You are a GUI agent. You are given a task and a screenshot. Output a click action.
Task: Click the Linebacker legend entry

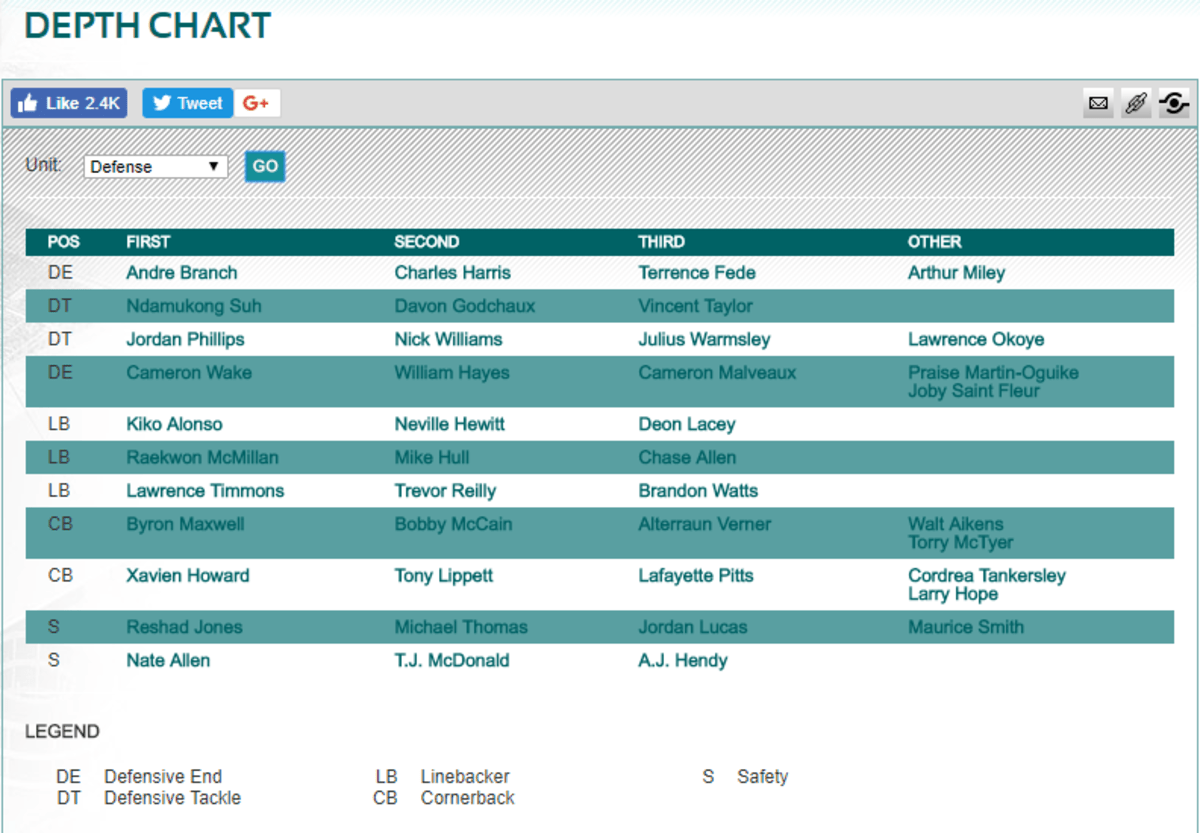click(465, 776)
